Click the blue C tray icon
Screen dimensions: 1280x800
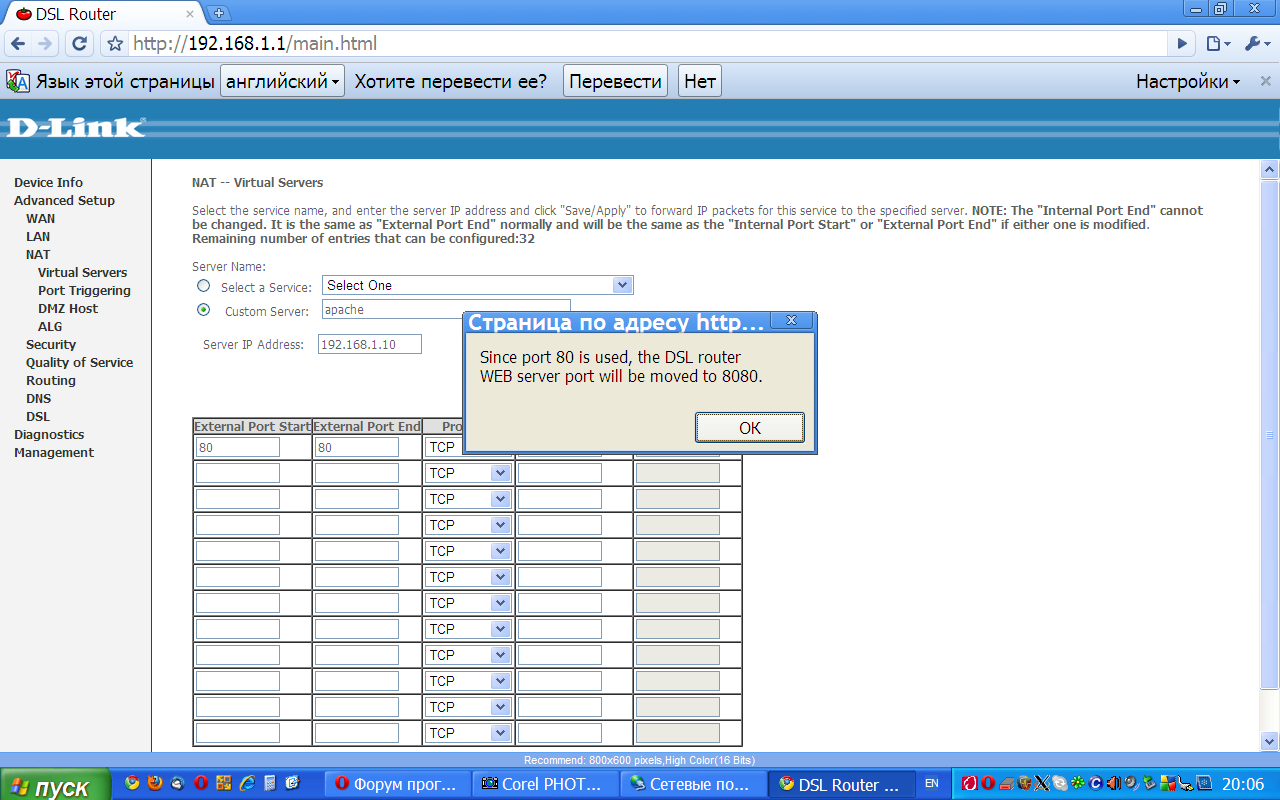pyautogui.click(x=1095, y=784)
